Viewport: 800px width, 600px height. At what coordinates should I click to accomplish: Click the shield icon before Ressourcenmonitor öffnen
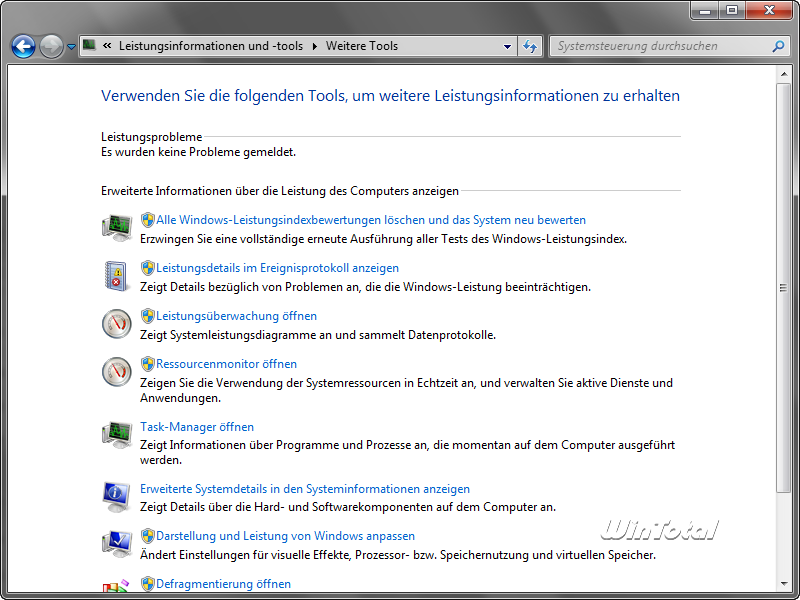147,364
